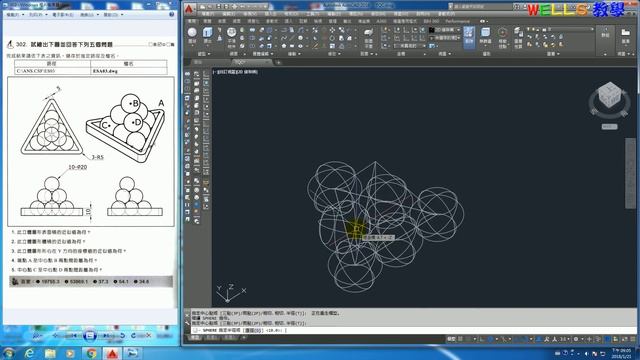Toggle grid display in the status bar

pos(461,339)
